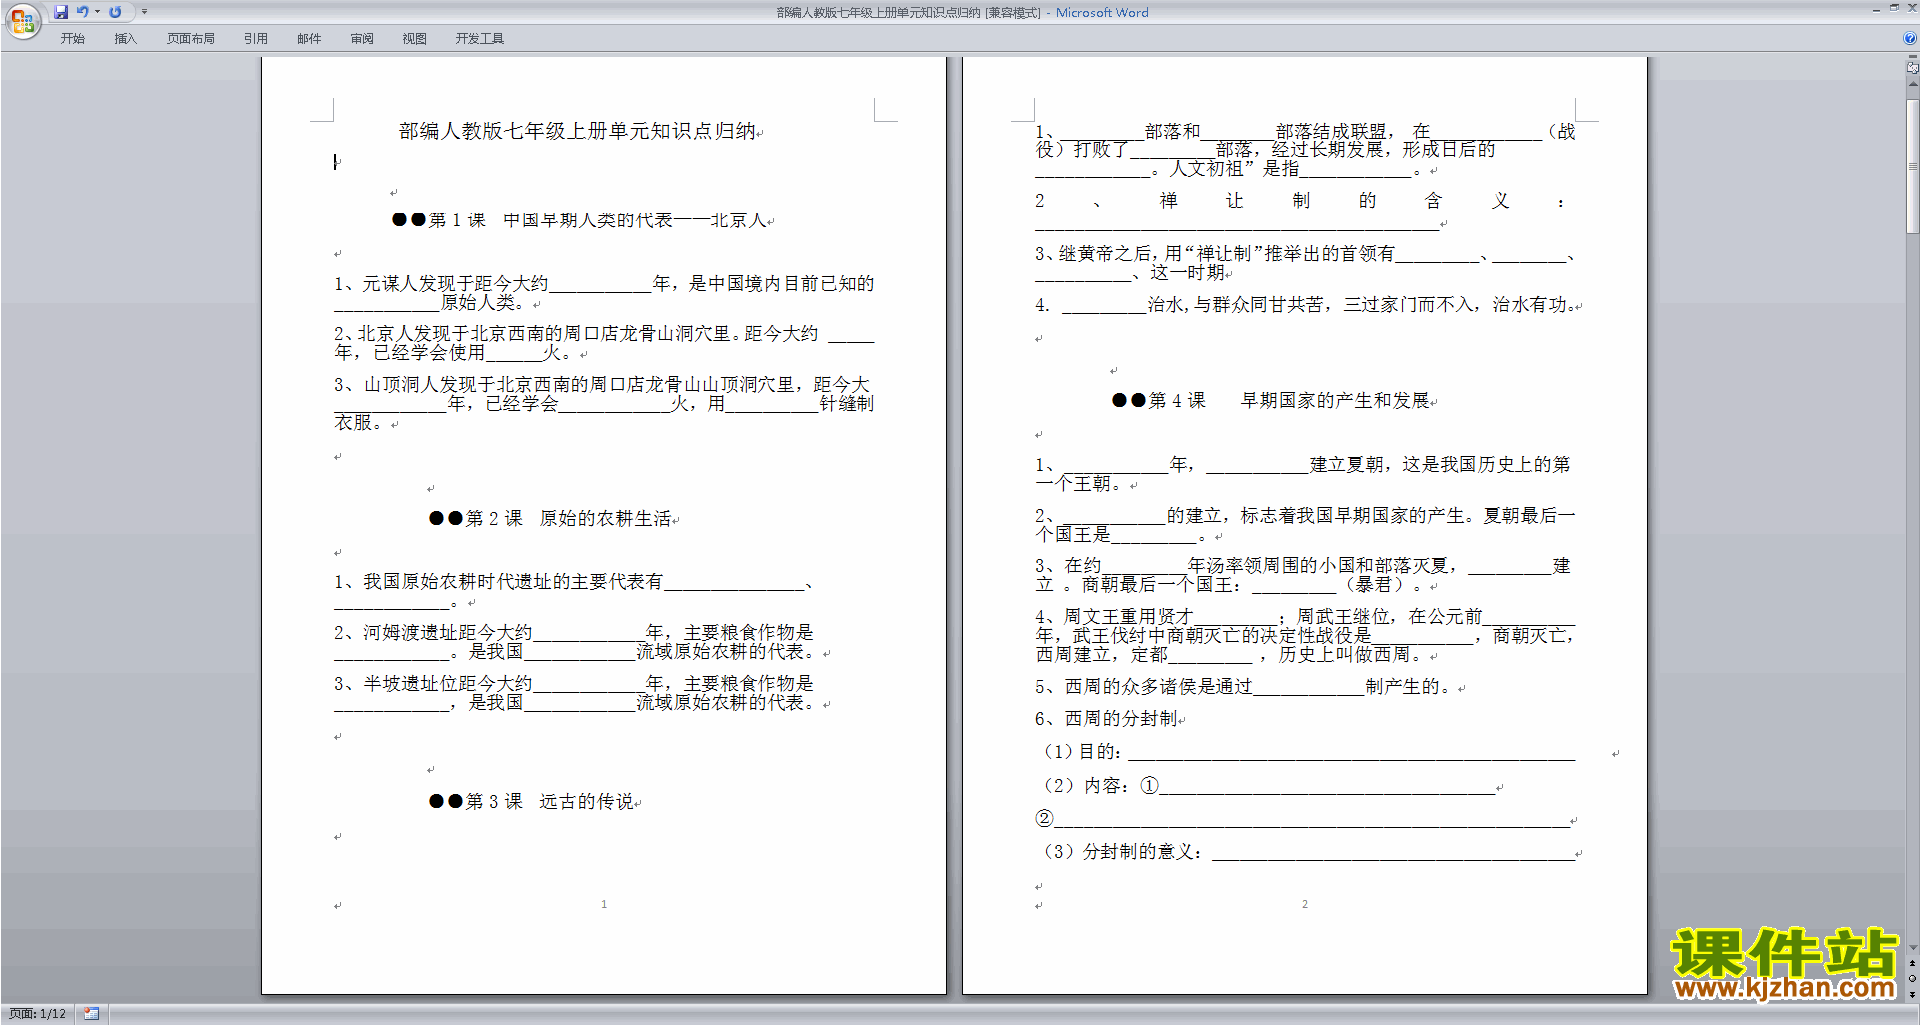Open the Office button menu
Screen dimensions: 1920x1025
coord(22,20)
